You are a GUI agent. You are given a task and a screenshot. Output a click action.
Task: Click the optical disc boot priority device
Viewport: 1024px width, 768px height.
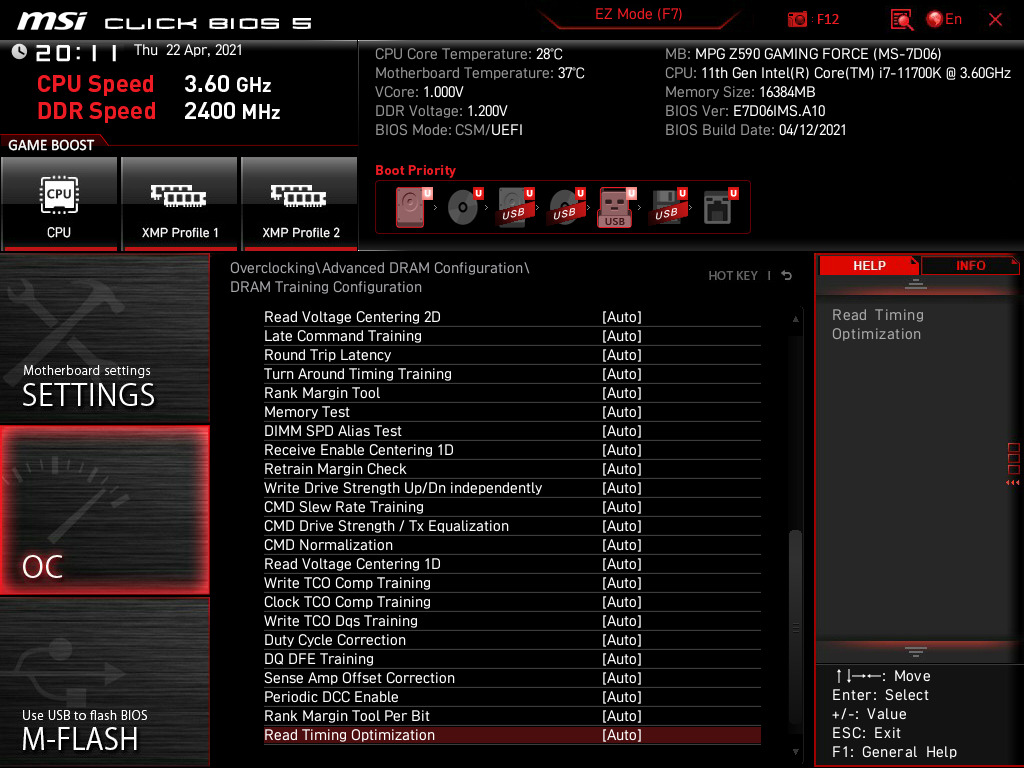click(x=464, y=207)
